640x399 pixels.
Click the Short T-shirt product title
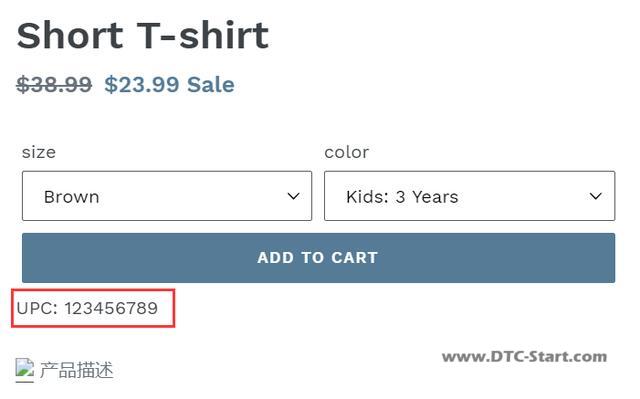click(143, 35)
